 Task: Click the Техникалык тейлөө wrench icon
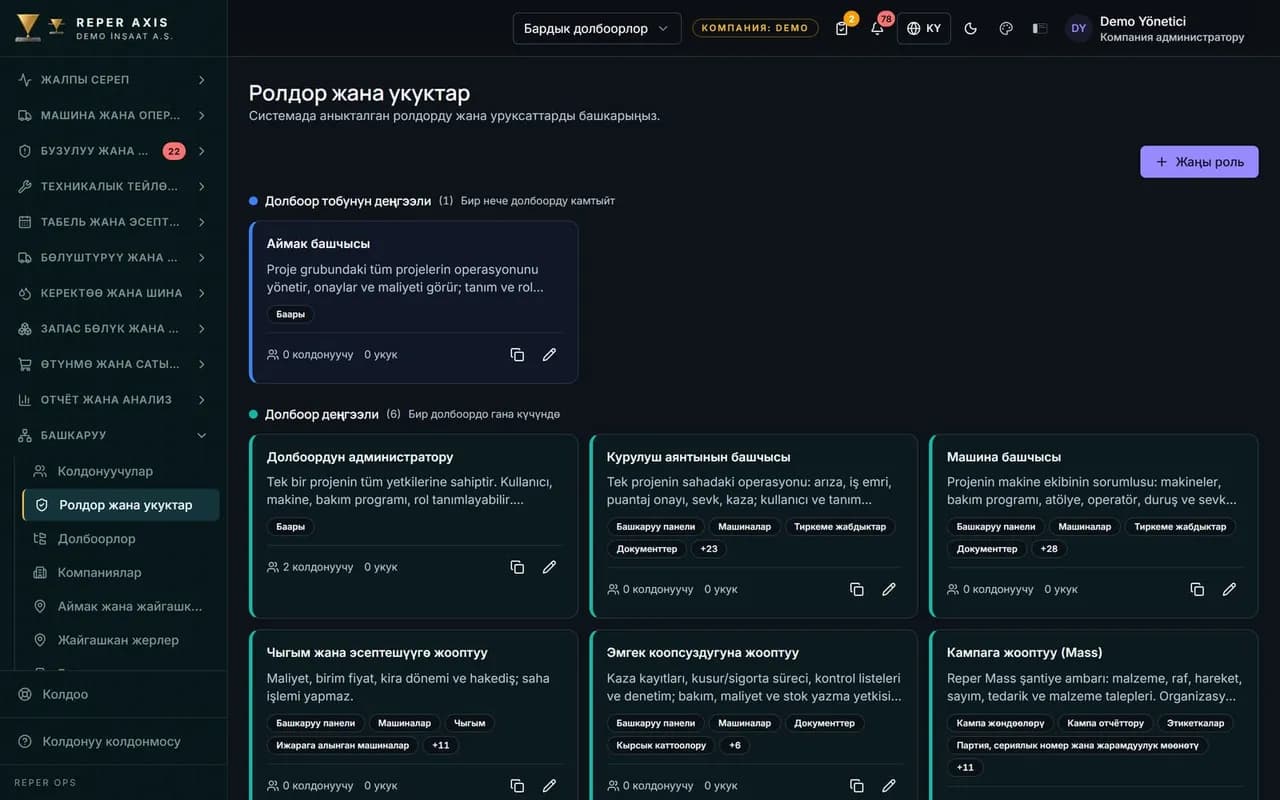[x=25, y=186]
